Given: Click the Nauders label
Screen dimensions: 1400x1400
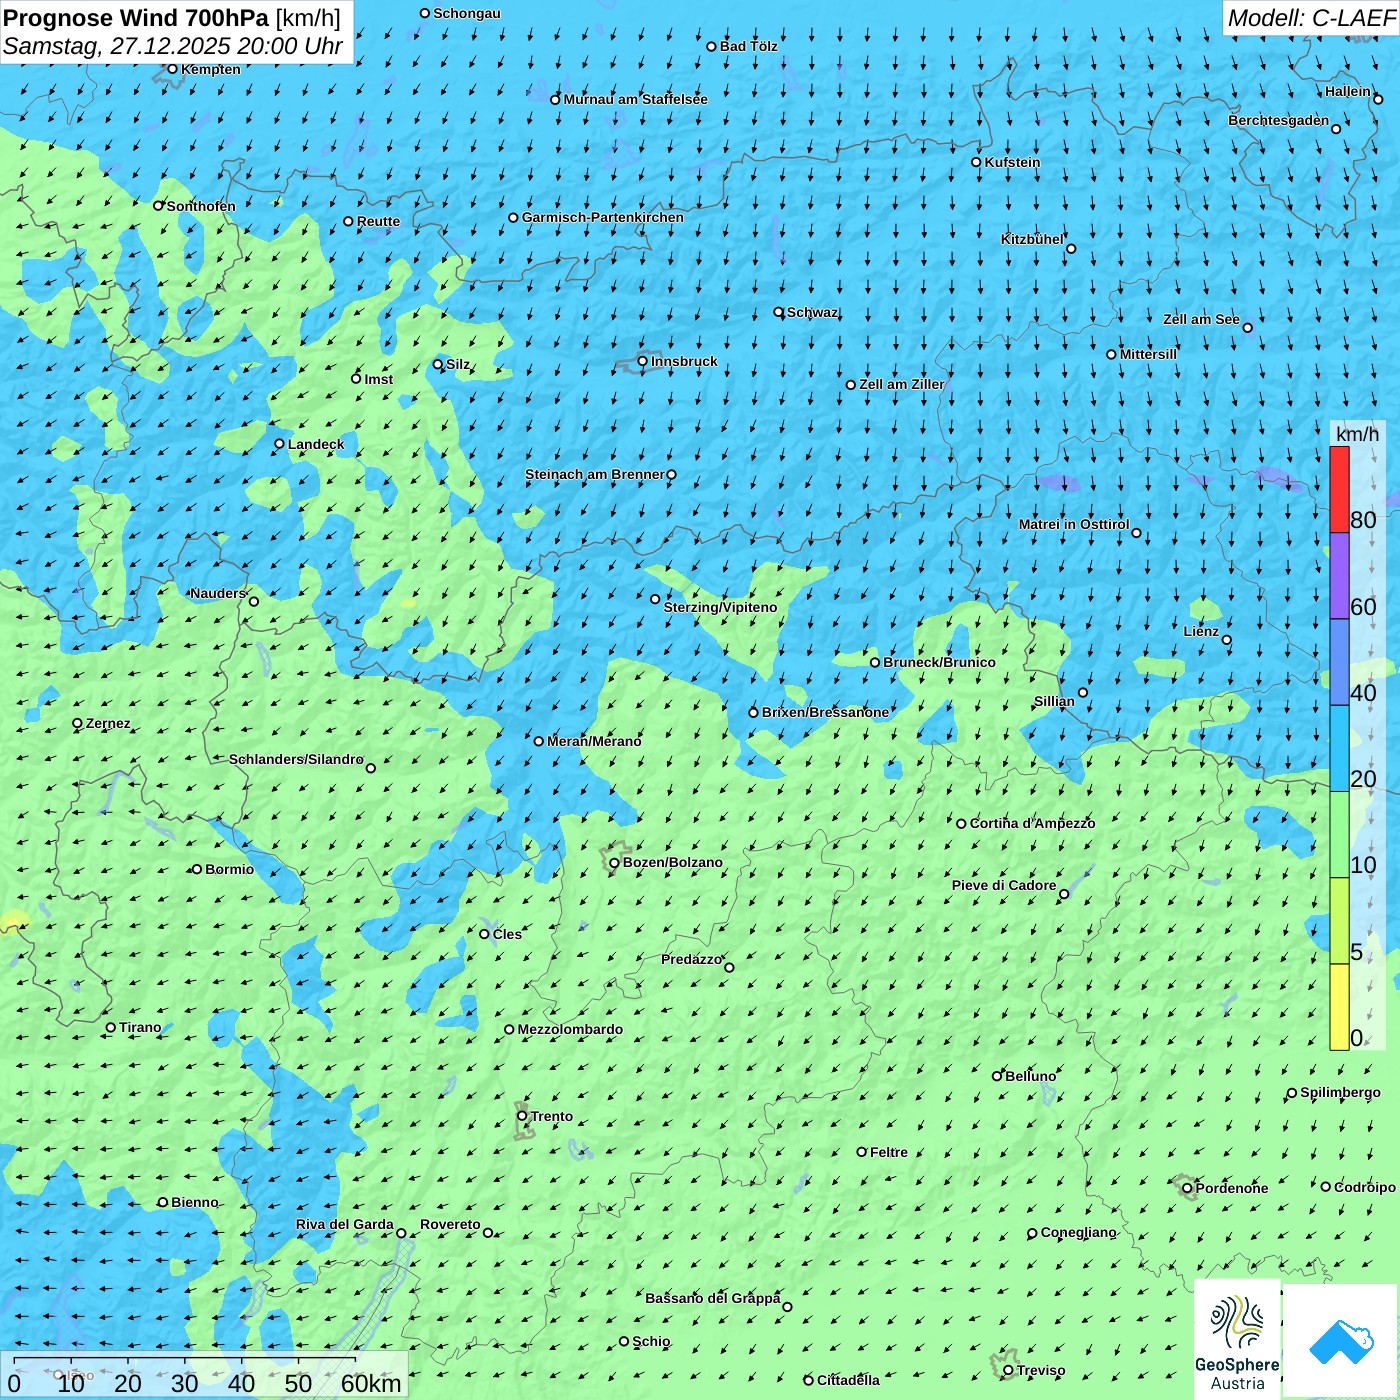Looking at the screenshot, I should tap(218, 593).
